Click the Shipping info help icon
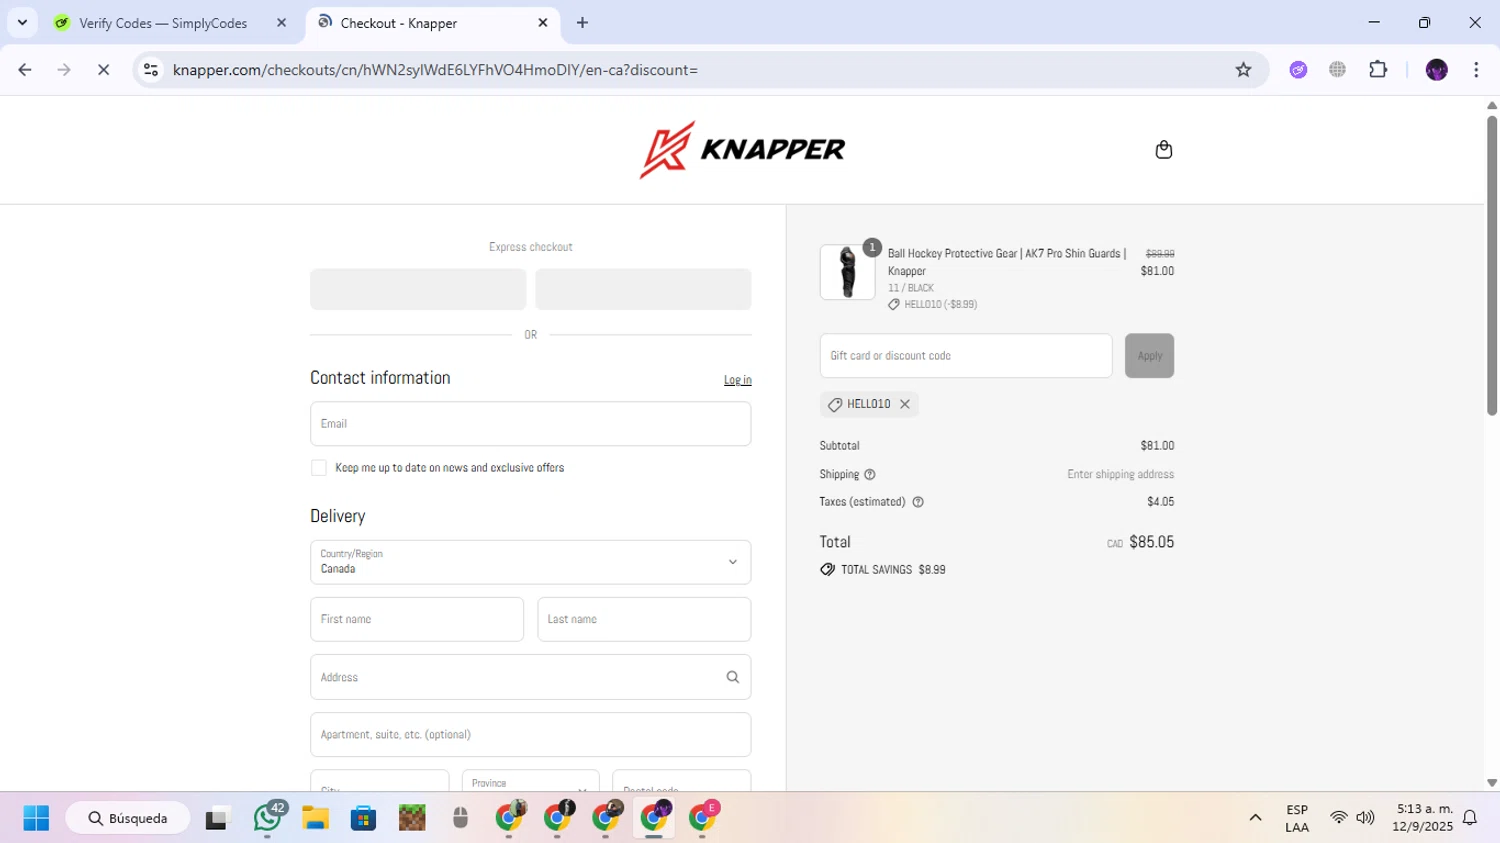The height and width of the screenshot is (843, 1500). (x=870, y=475)
